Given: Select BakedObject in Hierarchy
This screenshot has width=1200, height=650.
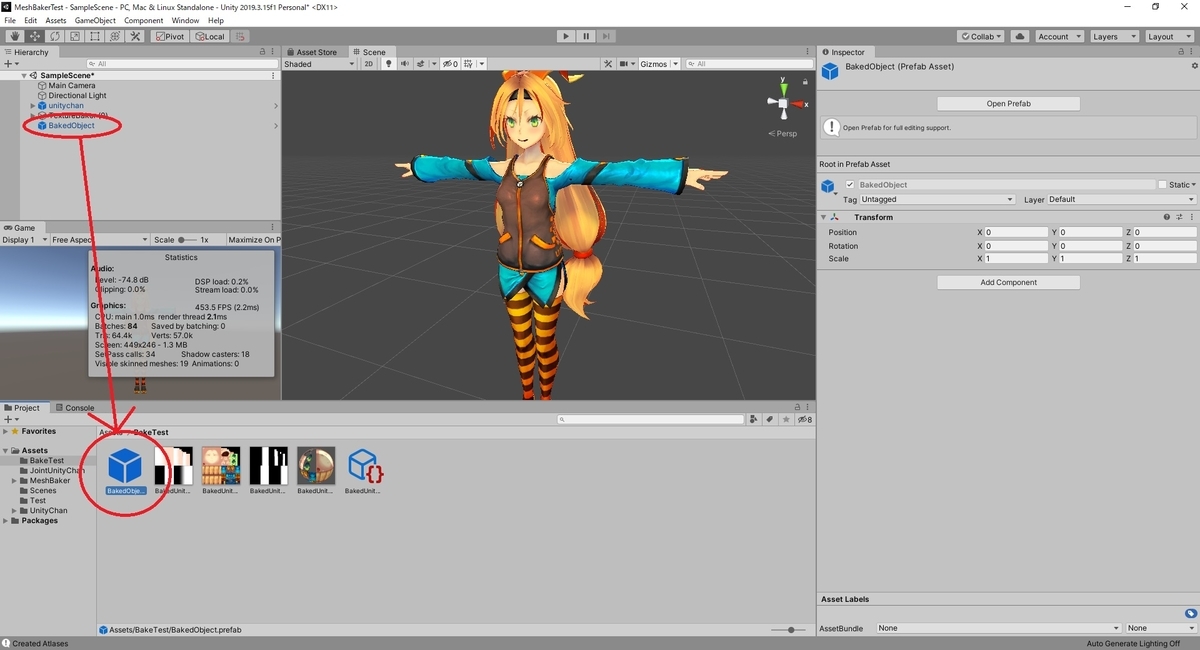Looking at the screenshot, I should click(71, 126).
